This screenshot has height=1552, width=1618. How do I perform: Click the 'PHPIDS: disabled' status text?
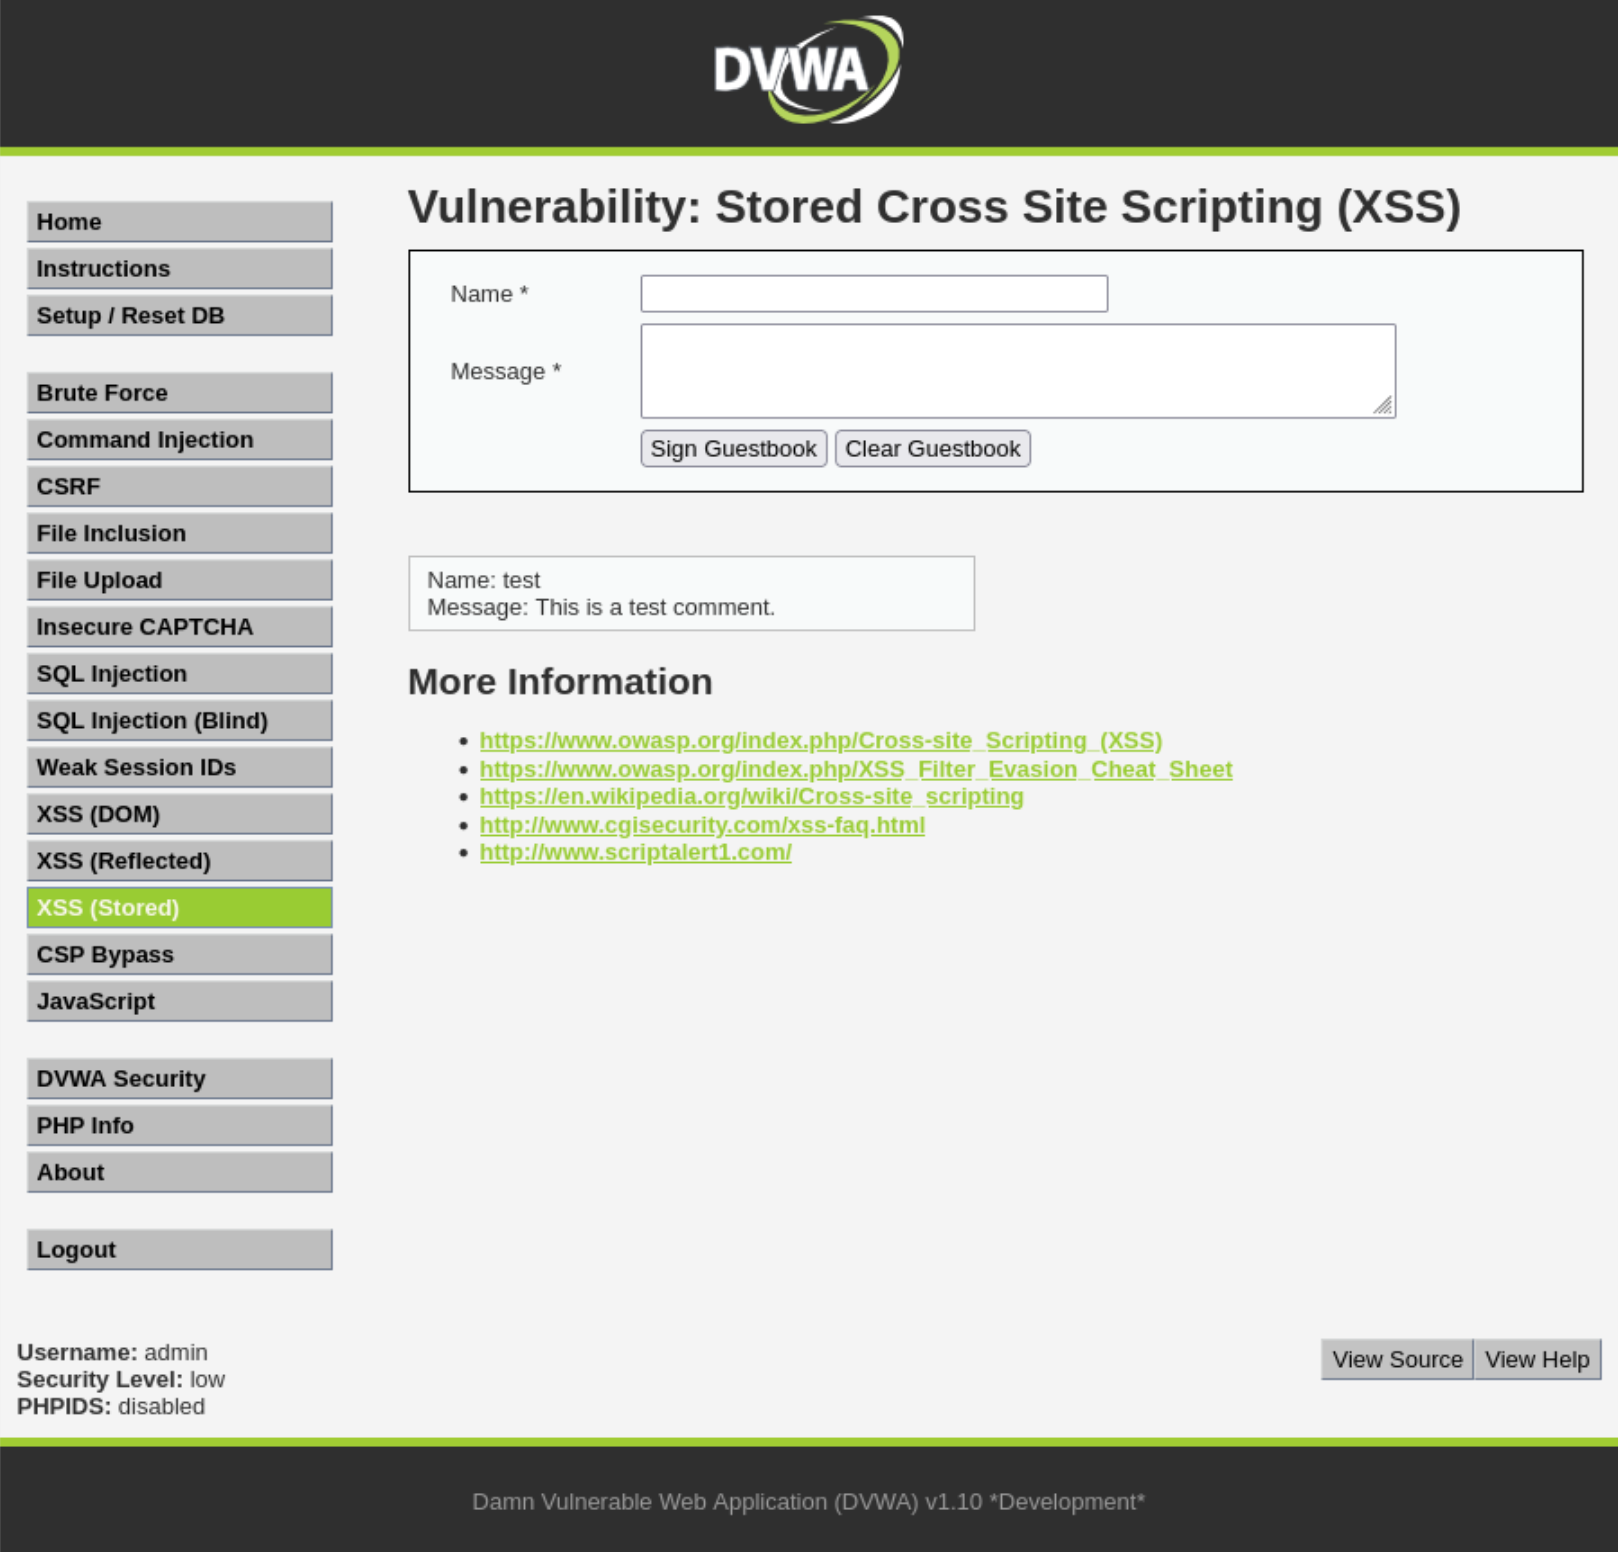111,1407
